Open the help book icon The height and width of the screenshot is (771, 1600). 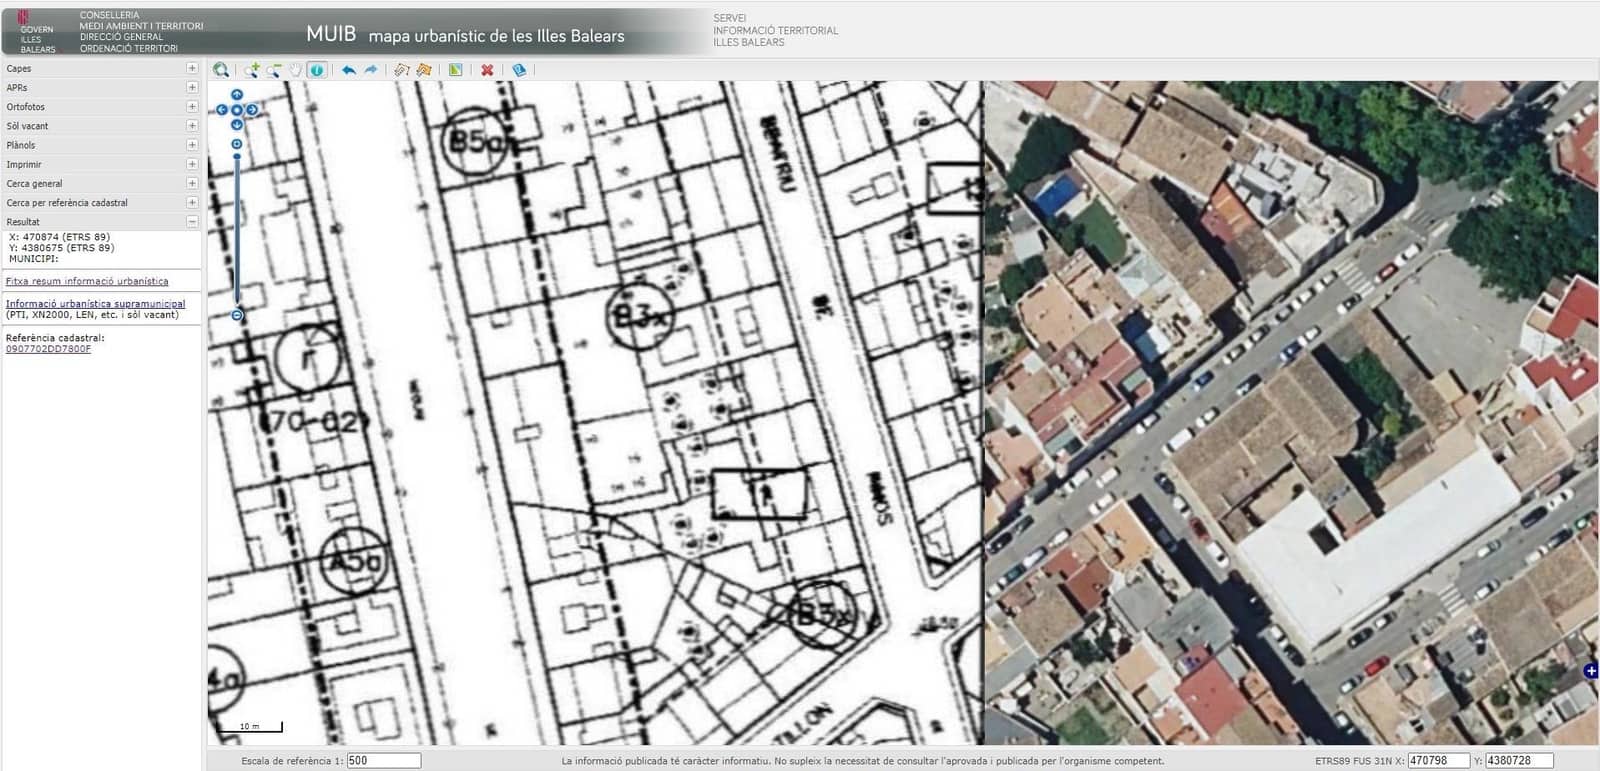click(x=518, y=70)
